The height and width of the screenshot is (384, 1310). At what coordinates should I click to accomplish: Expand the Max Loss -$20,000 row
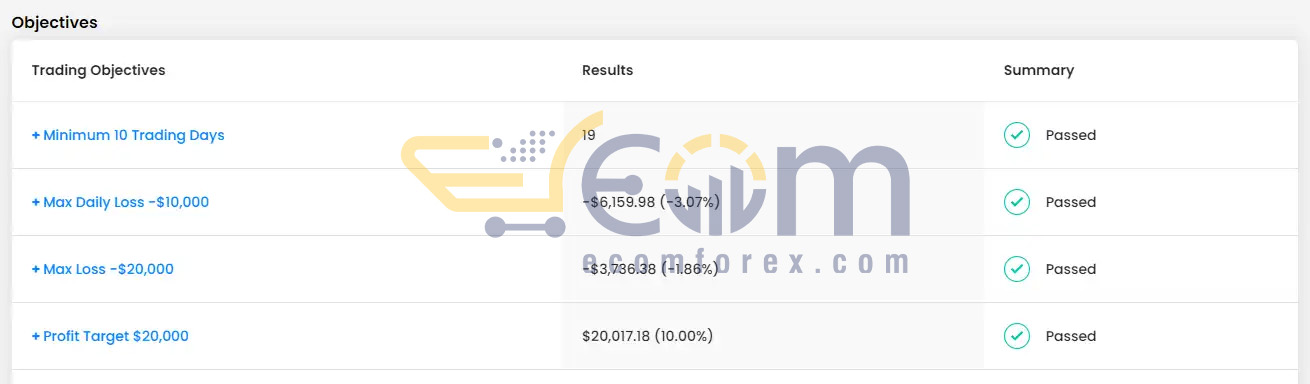[102, 269]
